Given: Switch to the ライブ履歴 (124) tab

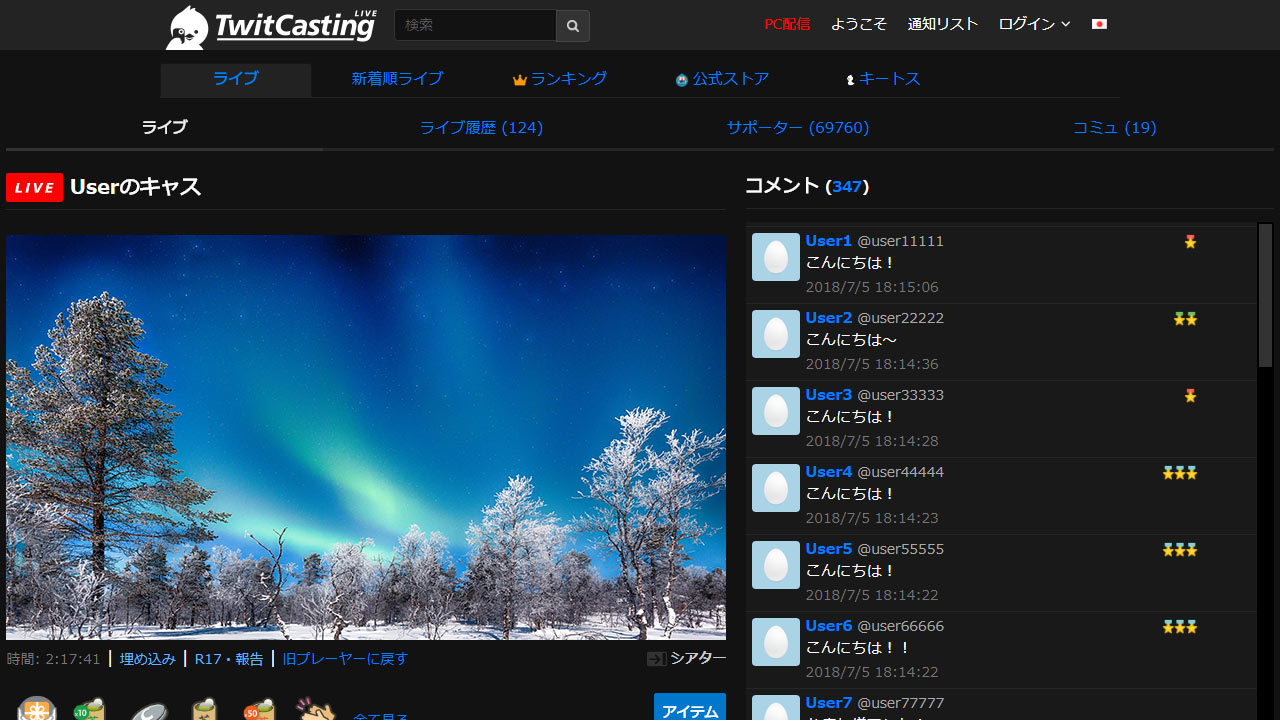Looking at the screenshot, I should pos(481,127).
